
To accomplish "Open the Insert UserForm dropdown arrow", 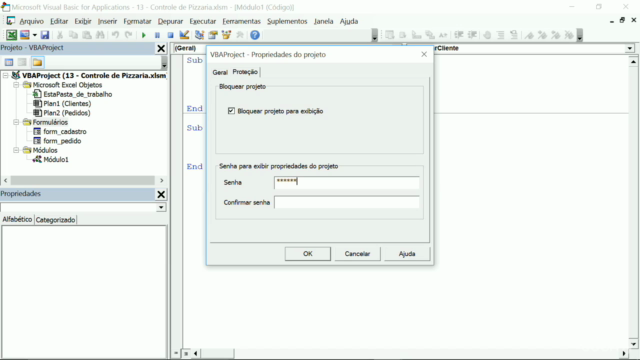I will tap(35, 35).
